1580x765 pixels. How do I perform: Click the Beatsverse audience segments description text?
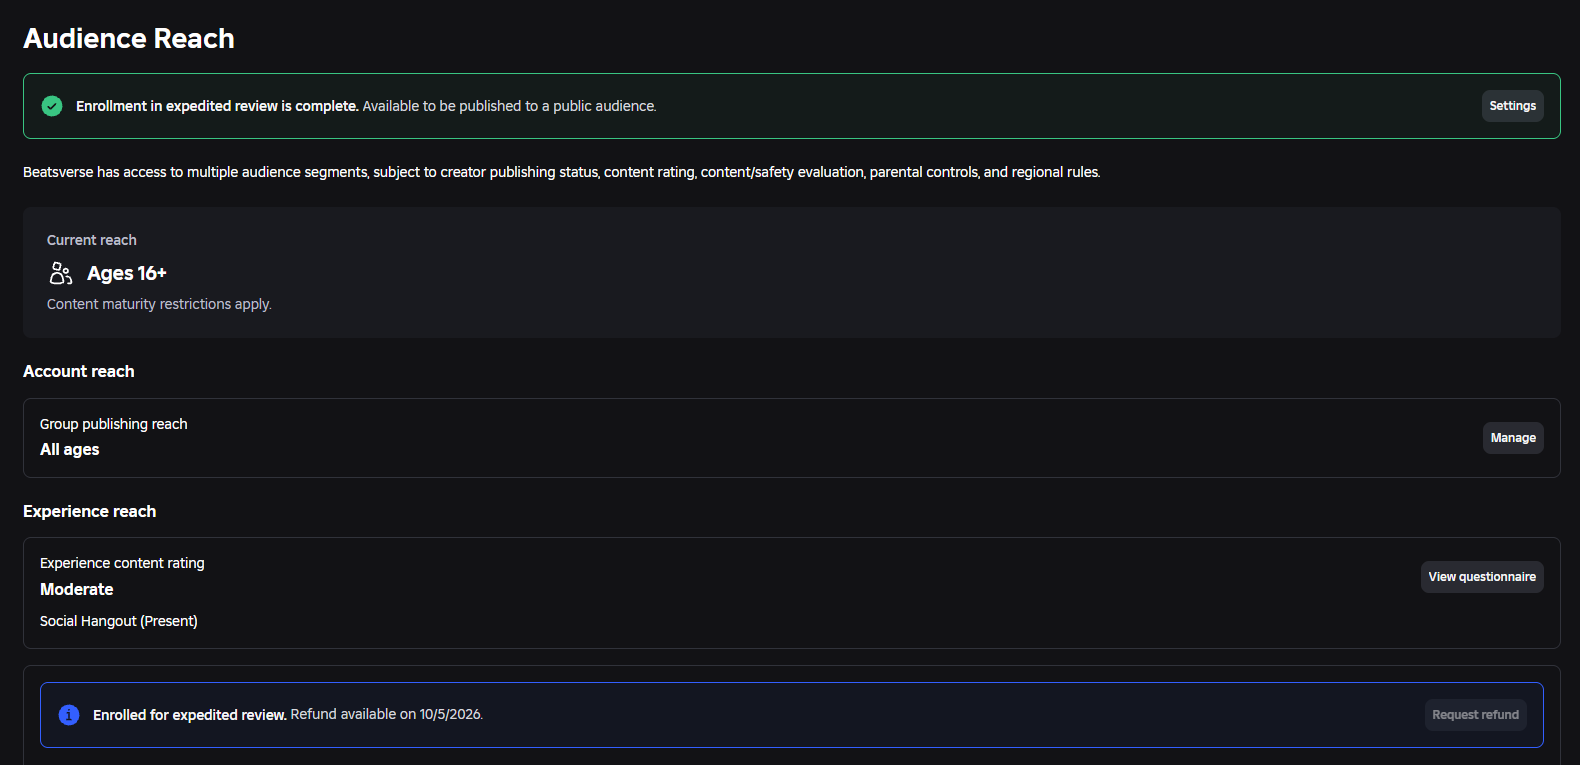(562, 172)
